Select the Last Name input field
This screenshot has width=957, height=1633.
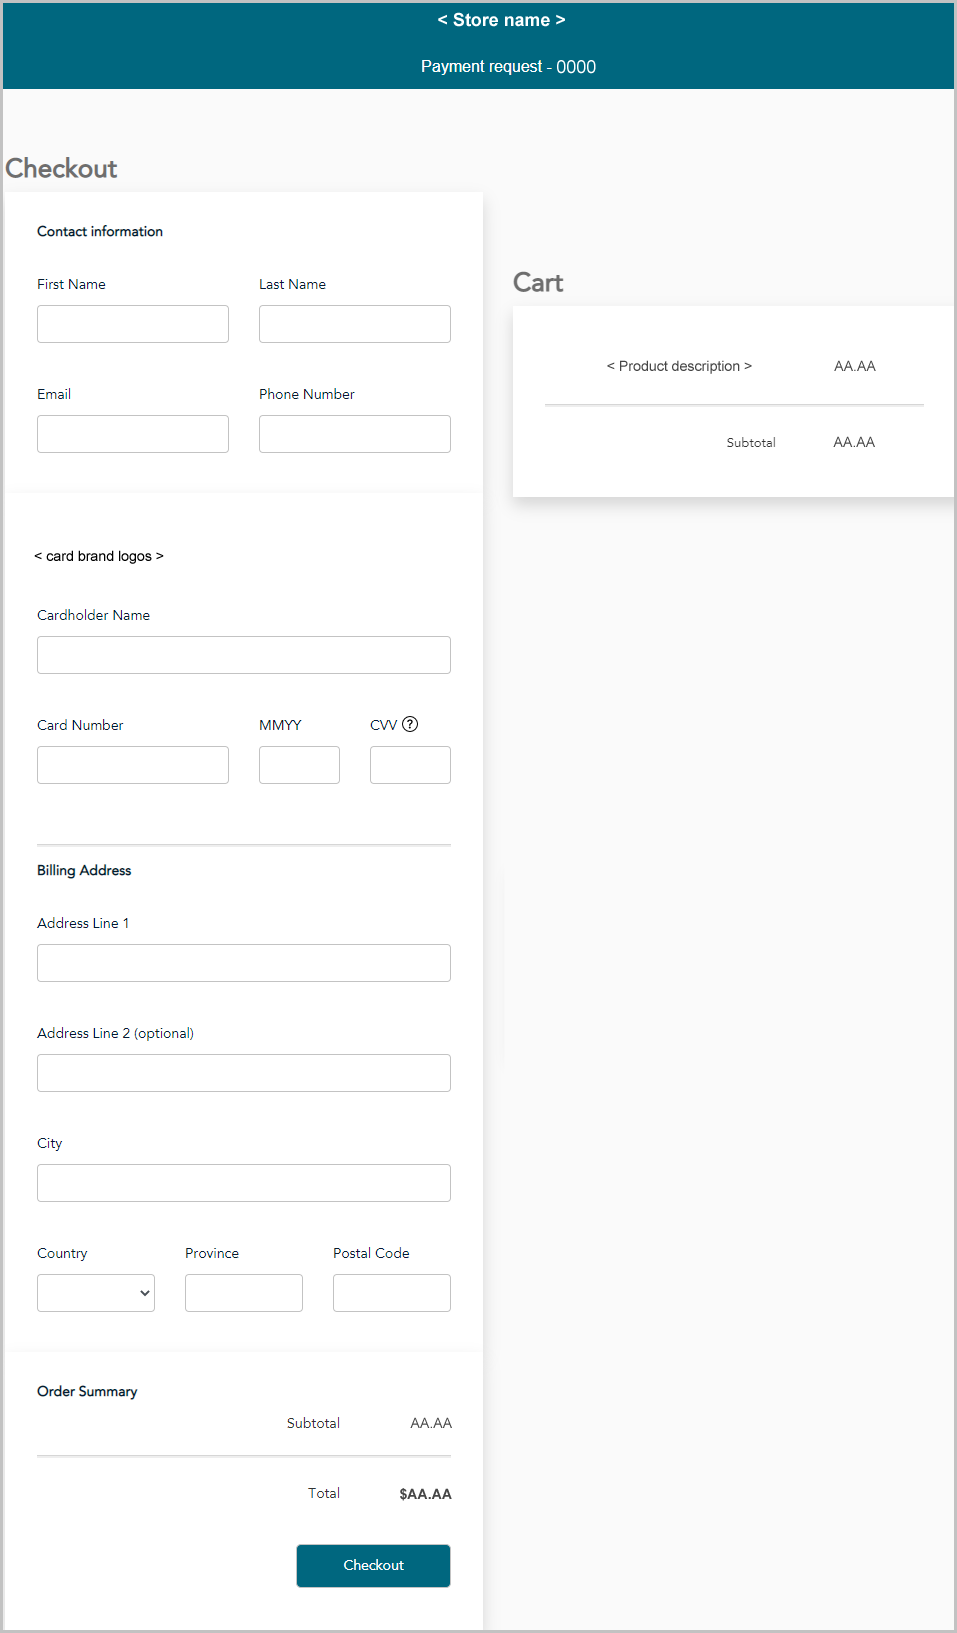point(355,324)
